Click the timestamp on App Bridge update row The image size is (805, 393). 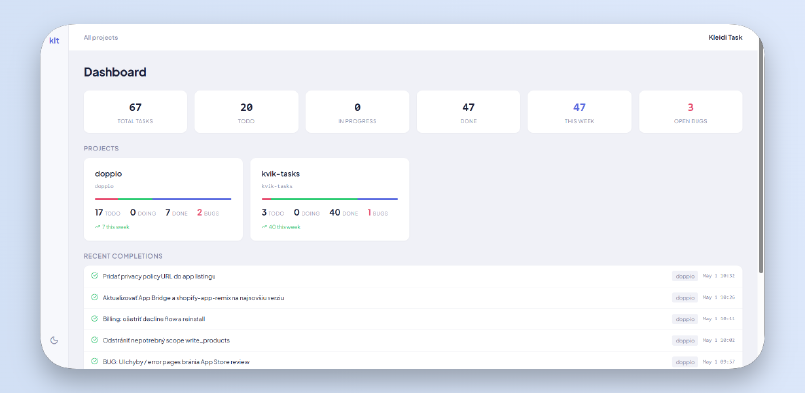(x=718, y=297)
